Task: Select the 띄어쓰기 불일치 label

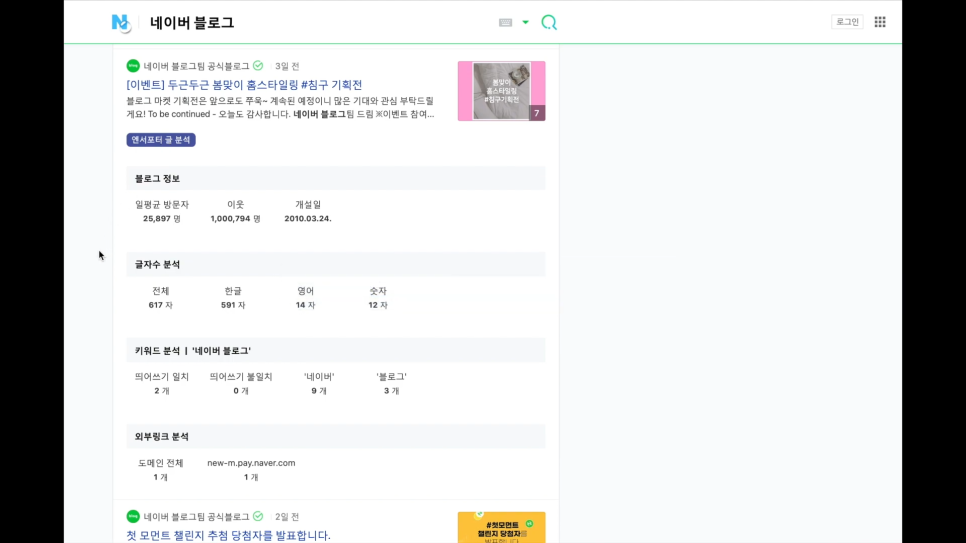Action: click(241, 377)
